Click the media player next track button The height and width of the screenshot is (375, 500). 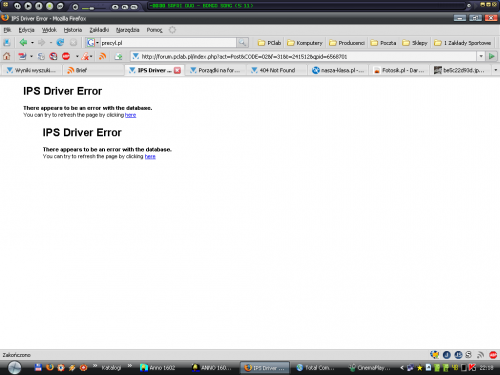tap(60, 6)
